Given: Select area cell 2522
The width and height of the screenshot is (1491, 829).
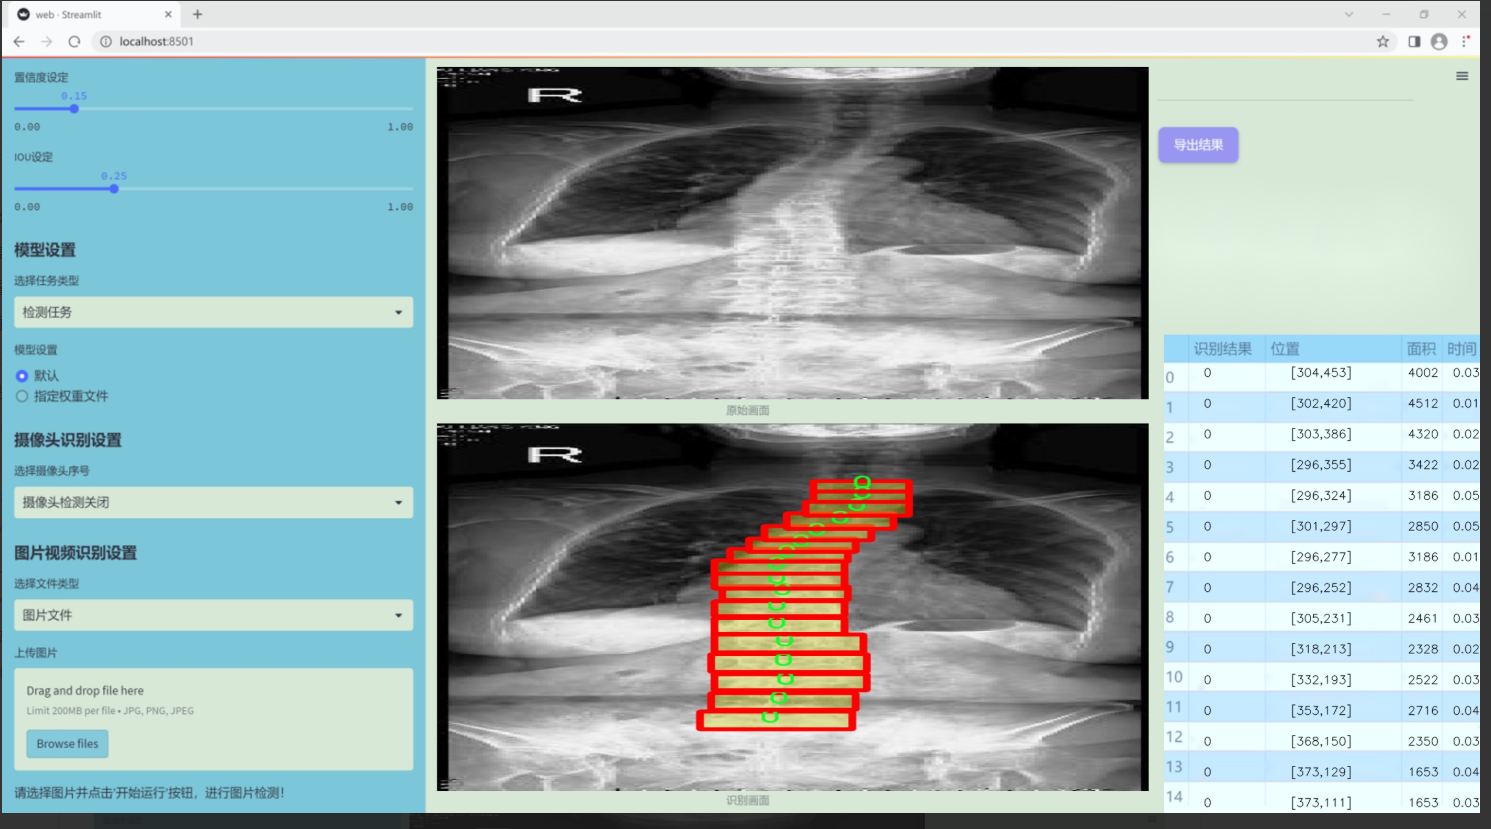Looking at the screenshot, I should (1422, 680).
